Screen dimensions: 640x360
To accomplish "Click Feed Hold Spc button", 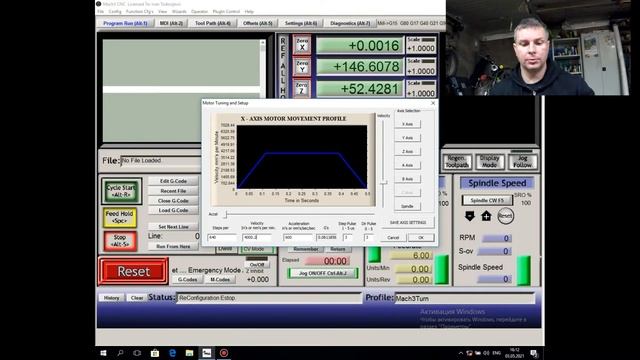I will pyautogui.click(x=120, y=217).
